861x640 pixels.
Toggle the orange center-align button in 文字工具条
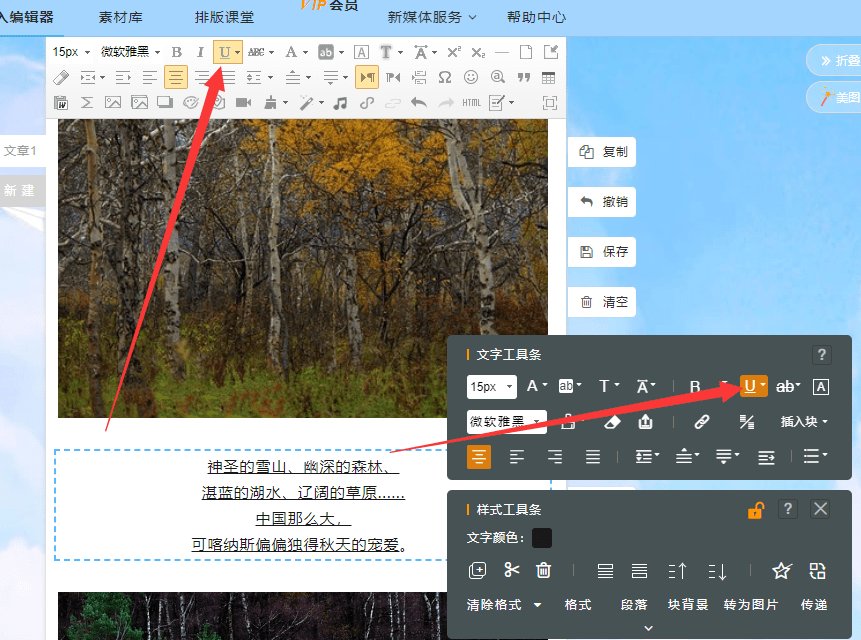[x=479, y=457]
